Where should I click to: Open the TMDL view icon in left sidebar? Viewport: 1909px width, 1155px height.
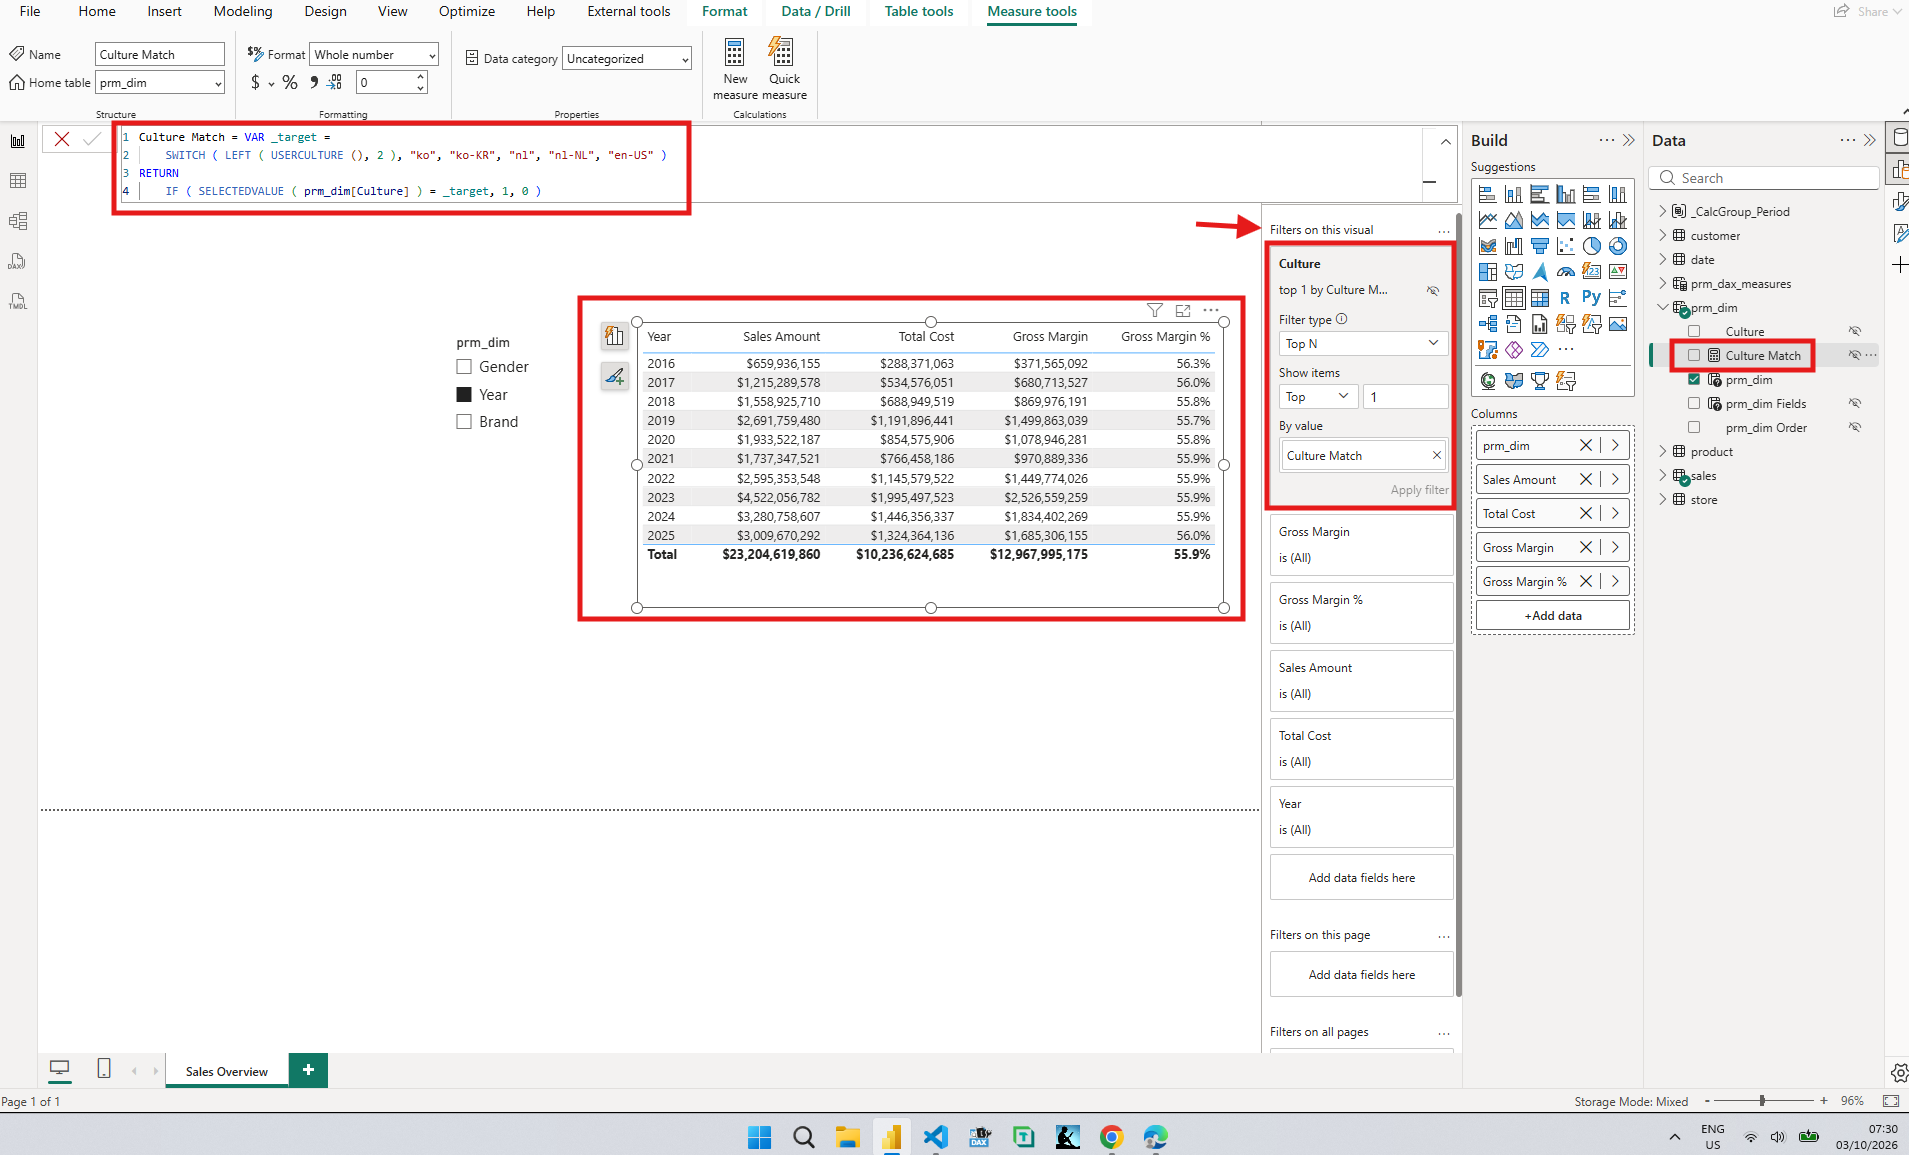coord(18,301)
